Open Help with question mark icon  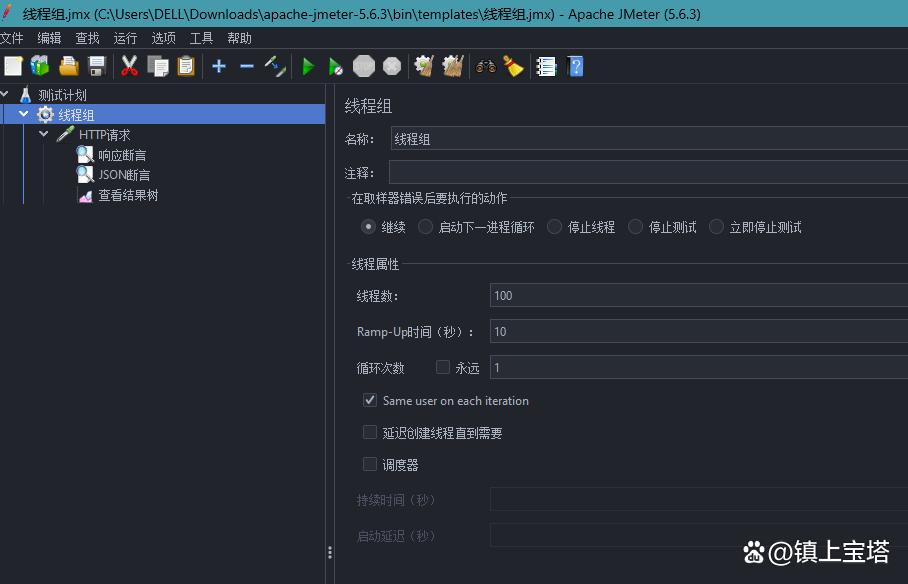pyautogui.click(x=575, y=66)
